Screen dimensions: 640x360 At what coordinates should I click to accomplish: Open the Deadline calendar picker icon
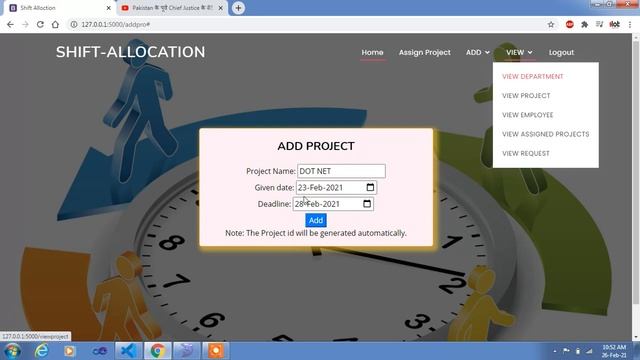(367, 204)
